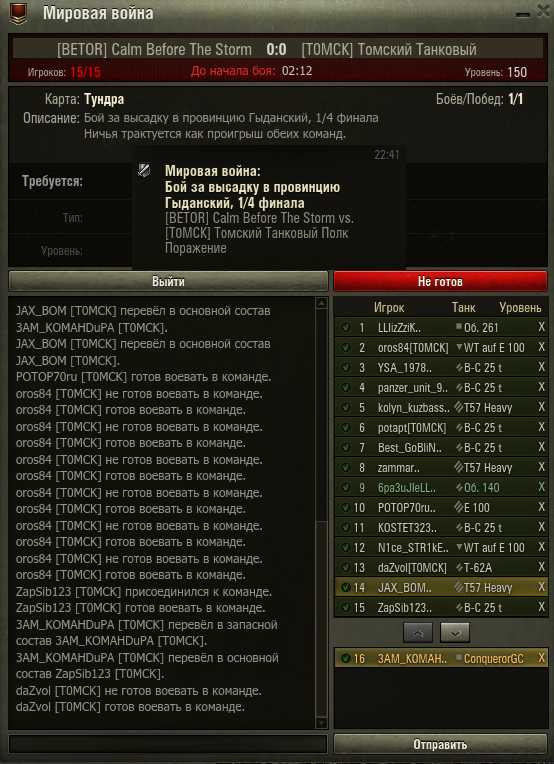This screenshot has height=764, width=554.
Task: Click the rank insignia icon beside Мировая война
Action: [x=19, y=14]
